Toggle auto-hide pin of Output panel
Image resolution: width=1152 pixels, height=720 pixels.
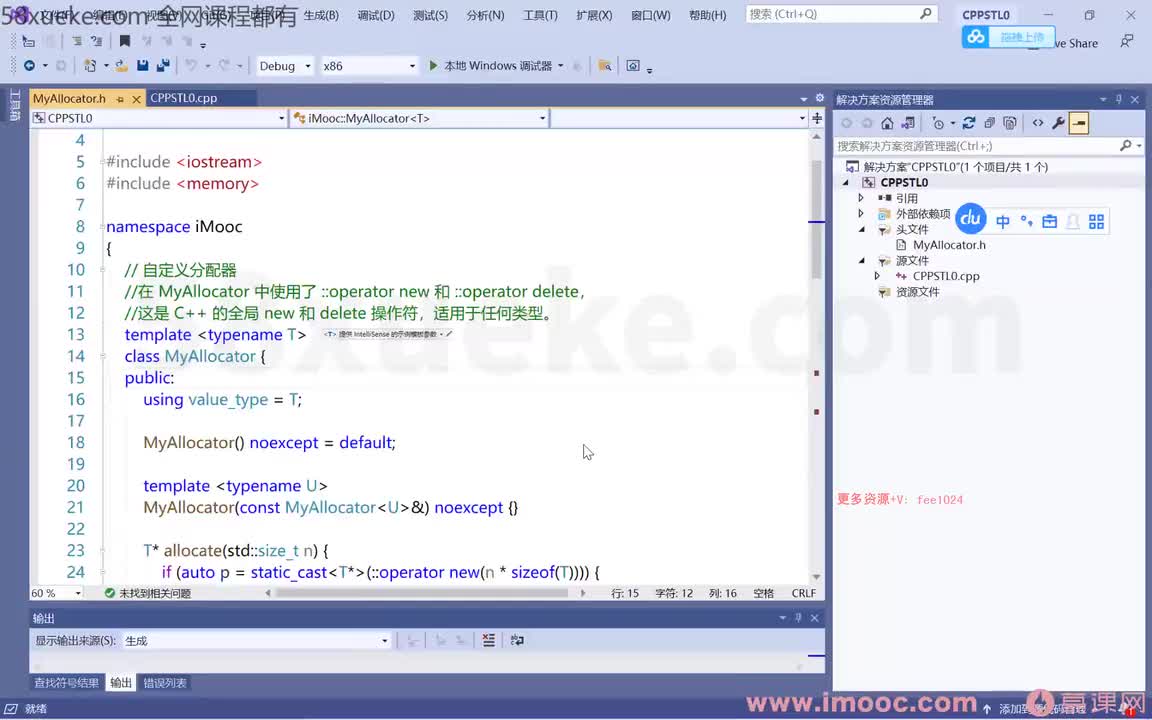(798, 618)
